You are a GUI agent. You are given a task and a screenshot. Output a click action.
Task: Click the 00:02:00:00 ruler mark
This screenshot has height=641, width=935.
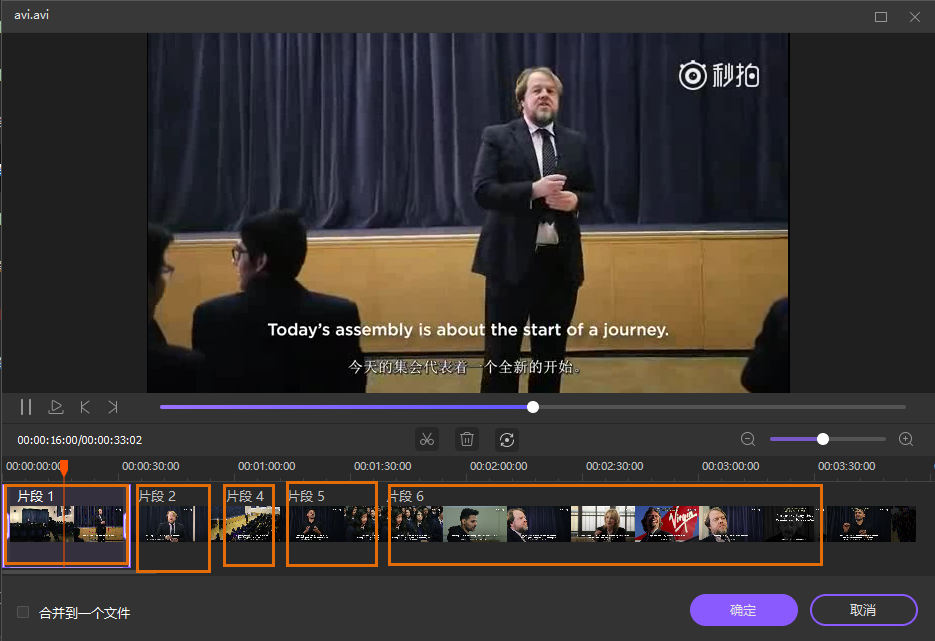[498, 466]
